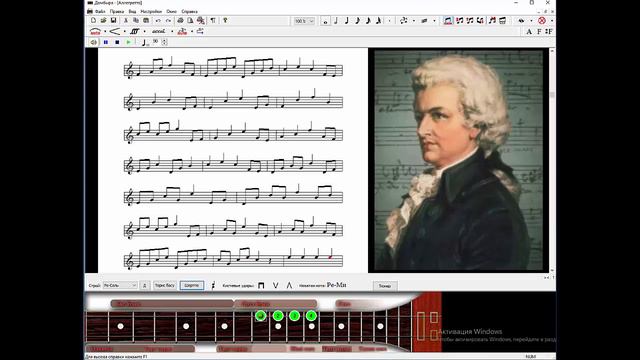Open the Правка menu
The width and height of the screenshot is (640, 360).
pos(117,11)
